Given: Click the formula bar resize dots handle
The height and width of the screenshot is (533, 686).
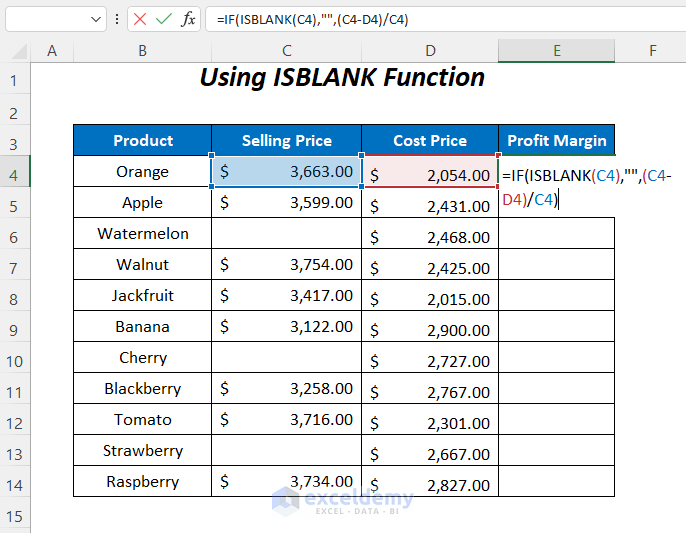Looking at the screenshot, I should (117, 19).
